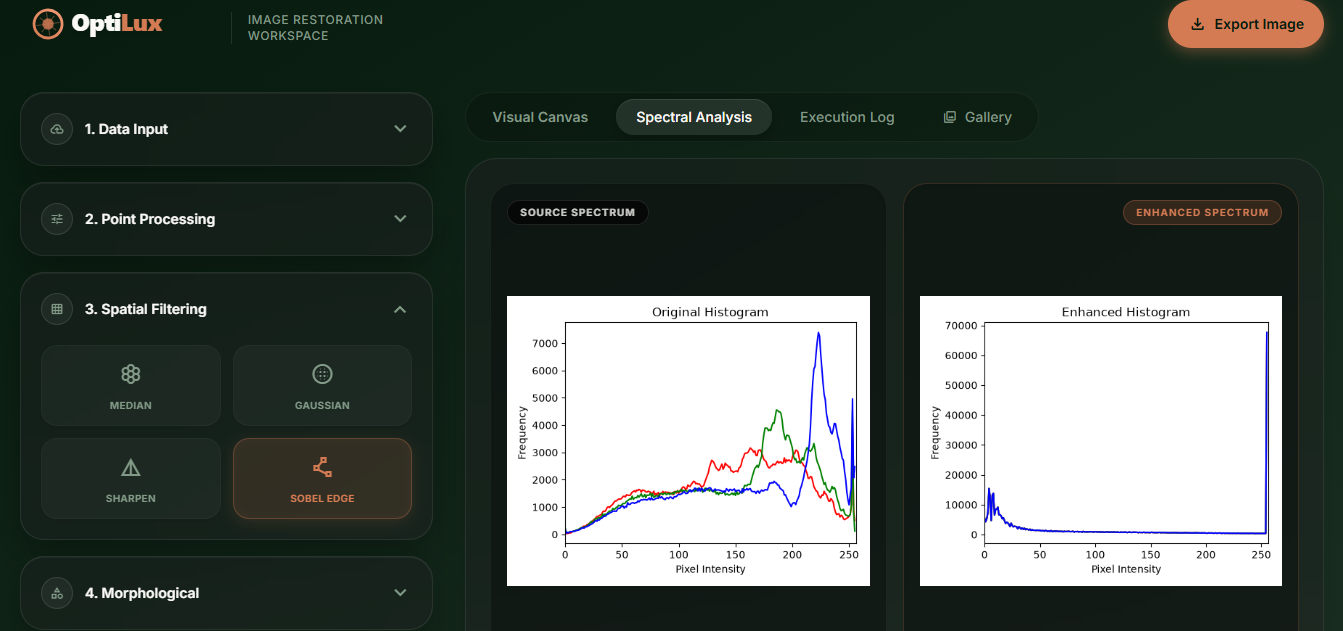Open the 1. Data Input panel header
1343x631 pixels.
pyautogui.click(x=226, y=129)
